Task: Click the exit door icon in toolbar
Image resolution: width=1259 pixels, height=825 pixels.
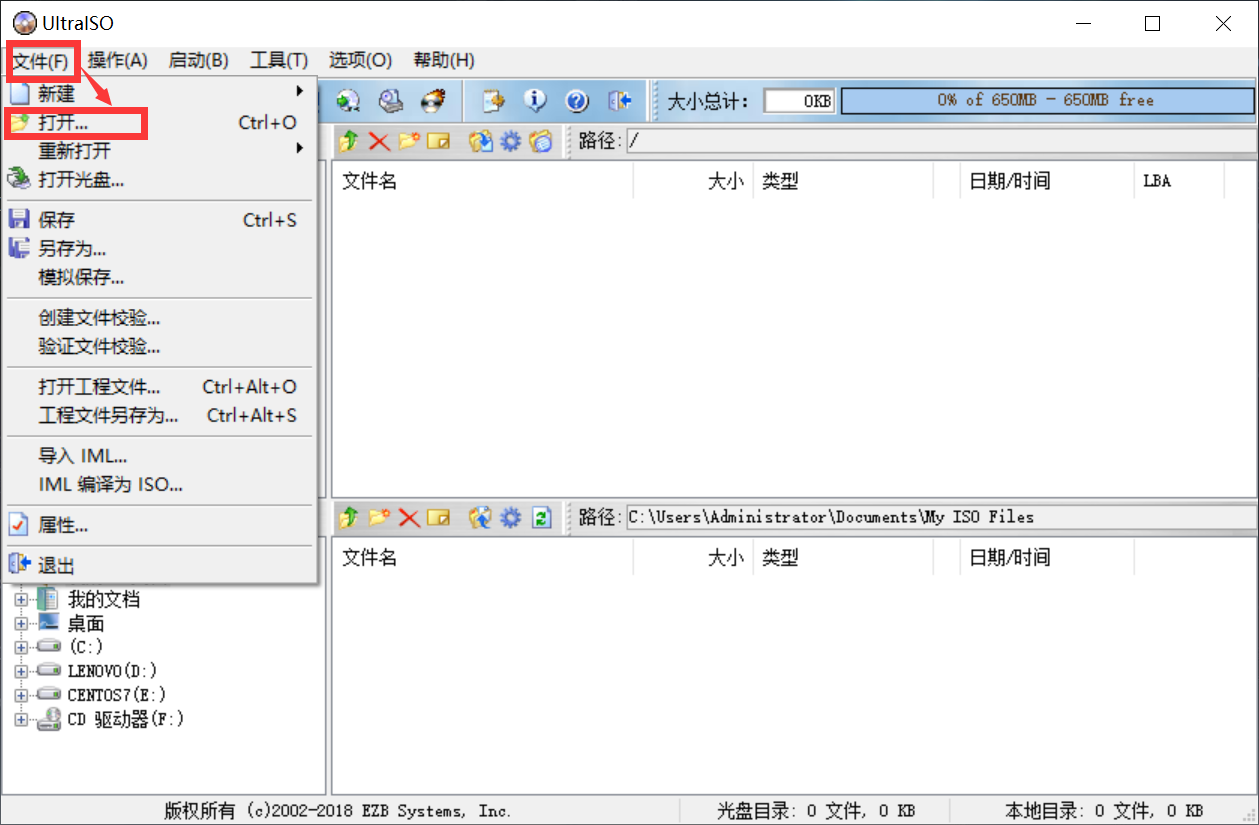Action: 620,101
